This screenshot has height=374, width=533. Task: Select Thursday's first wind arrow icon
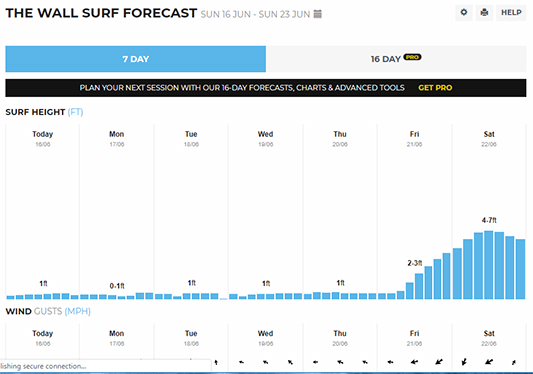pyautogui.click(x=315, y=362)
